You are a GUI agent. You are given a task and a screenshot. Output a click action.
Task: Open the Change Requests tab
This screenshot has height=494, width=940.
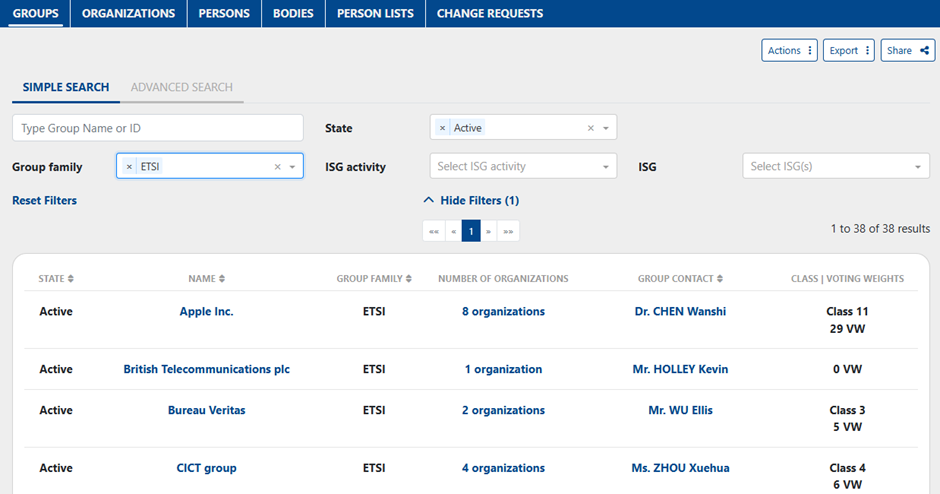coord(490,14)
